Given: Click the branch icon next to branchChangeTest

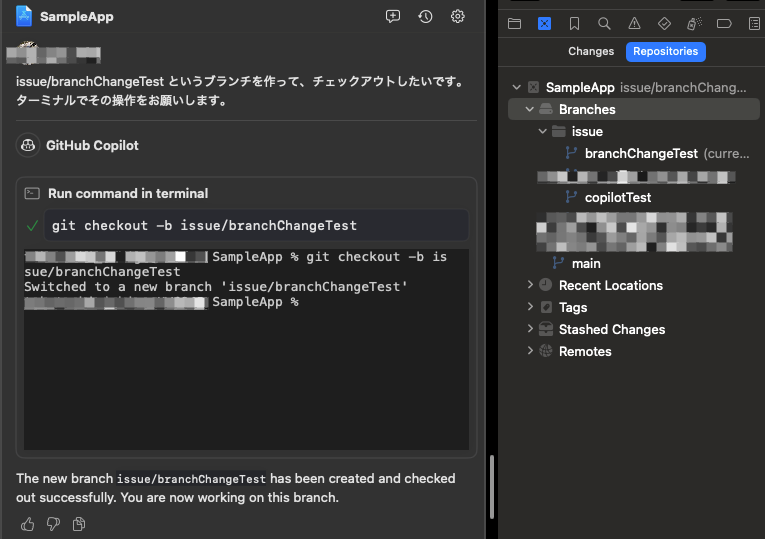Looking at the screenshot, I should tap(571, 153).
